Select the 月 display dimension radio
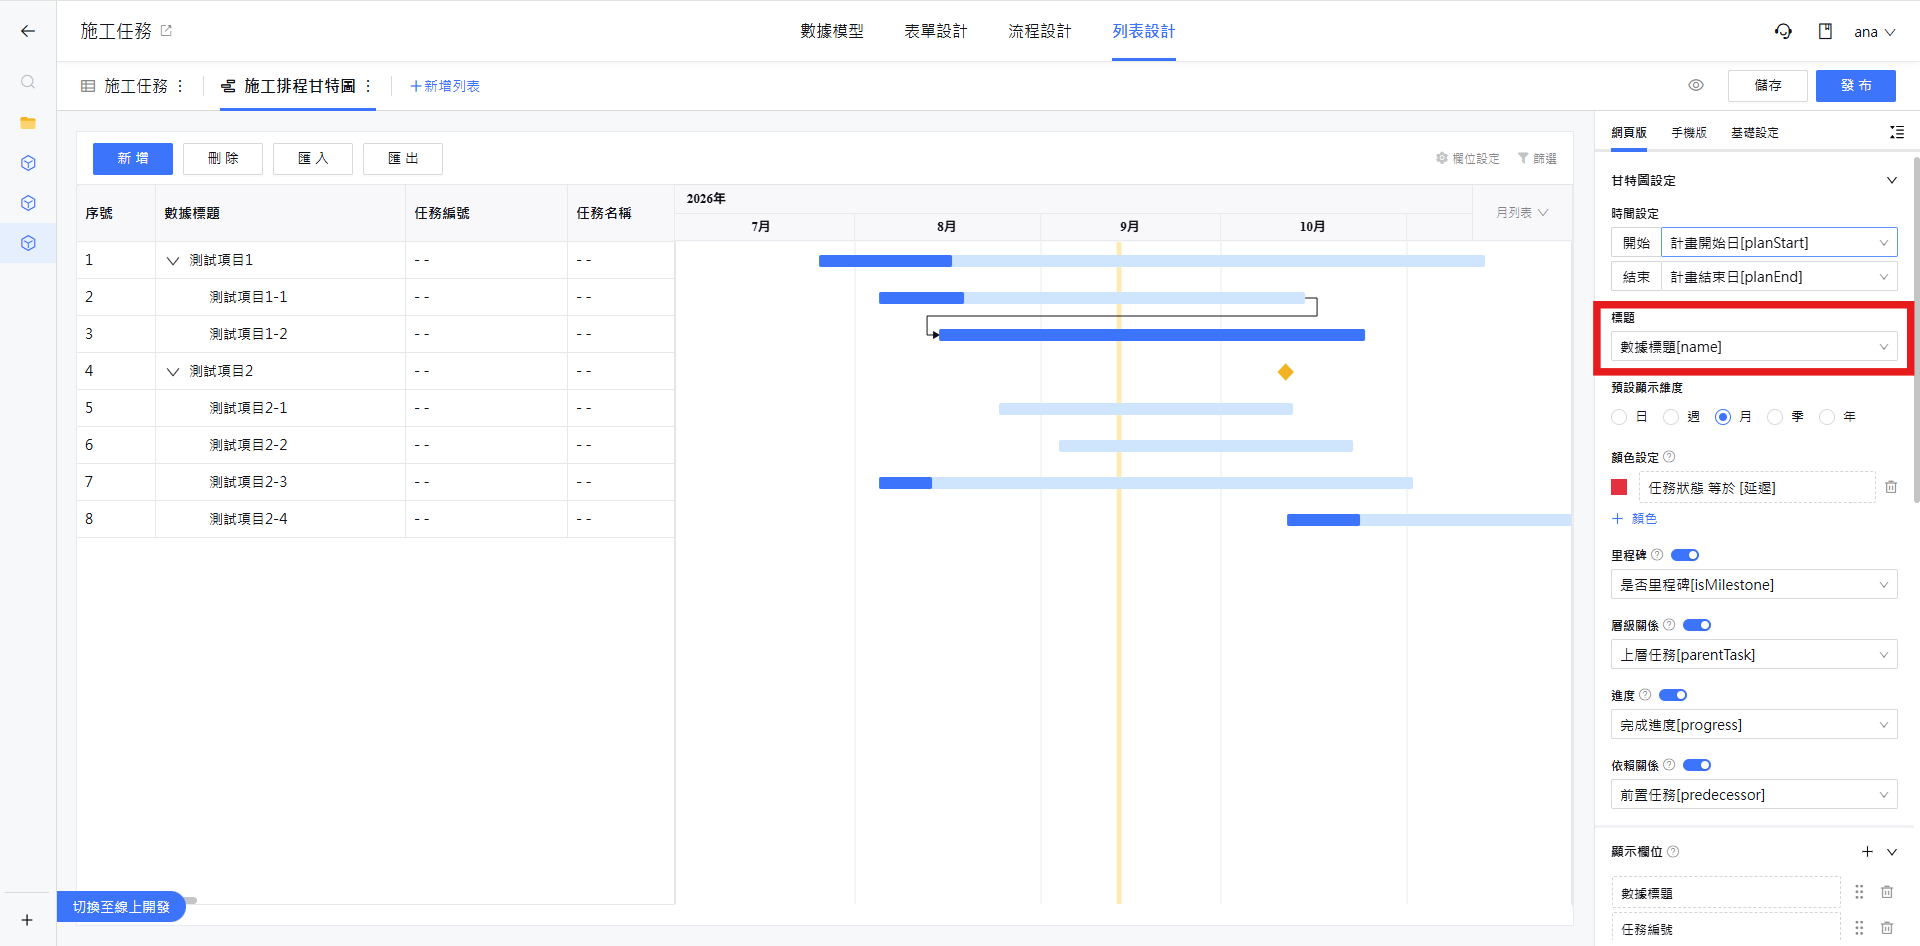The height and width of the screenshot is (946, 1920). coord(1723,417)
